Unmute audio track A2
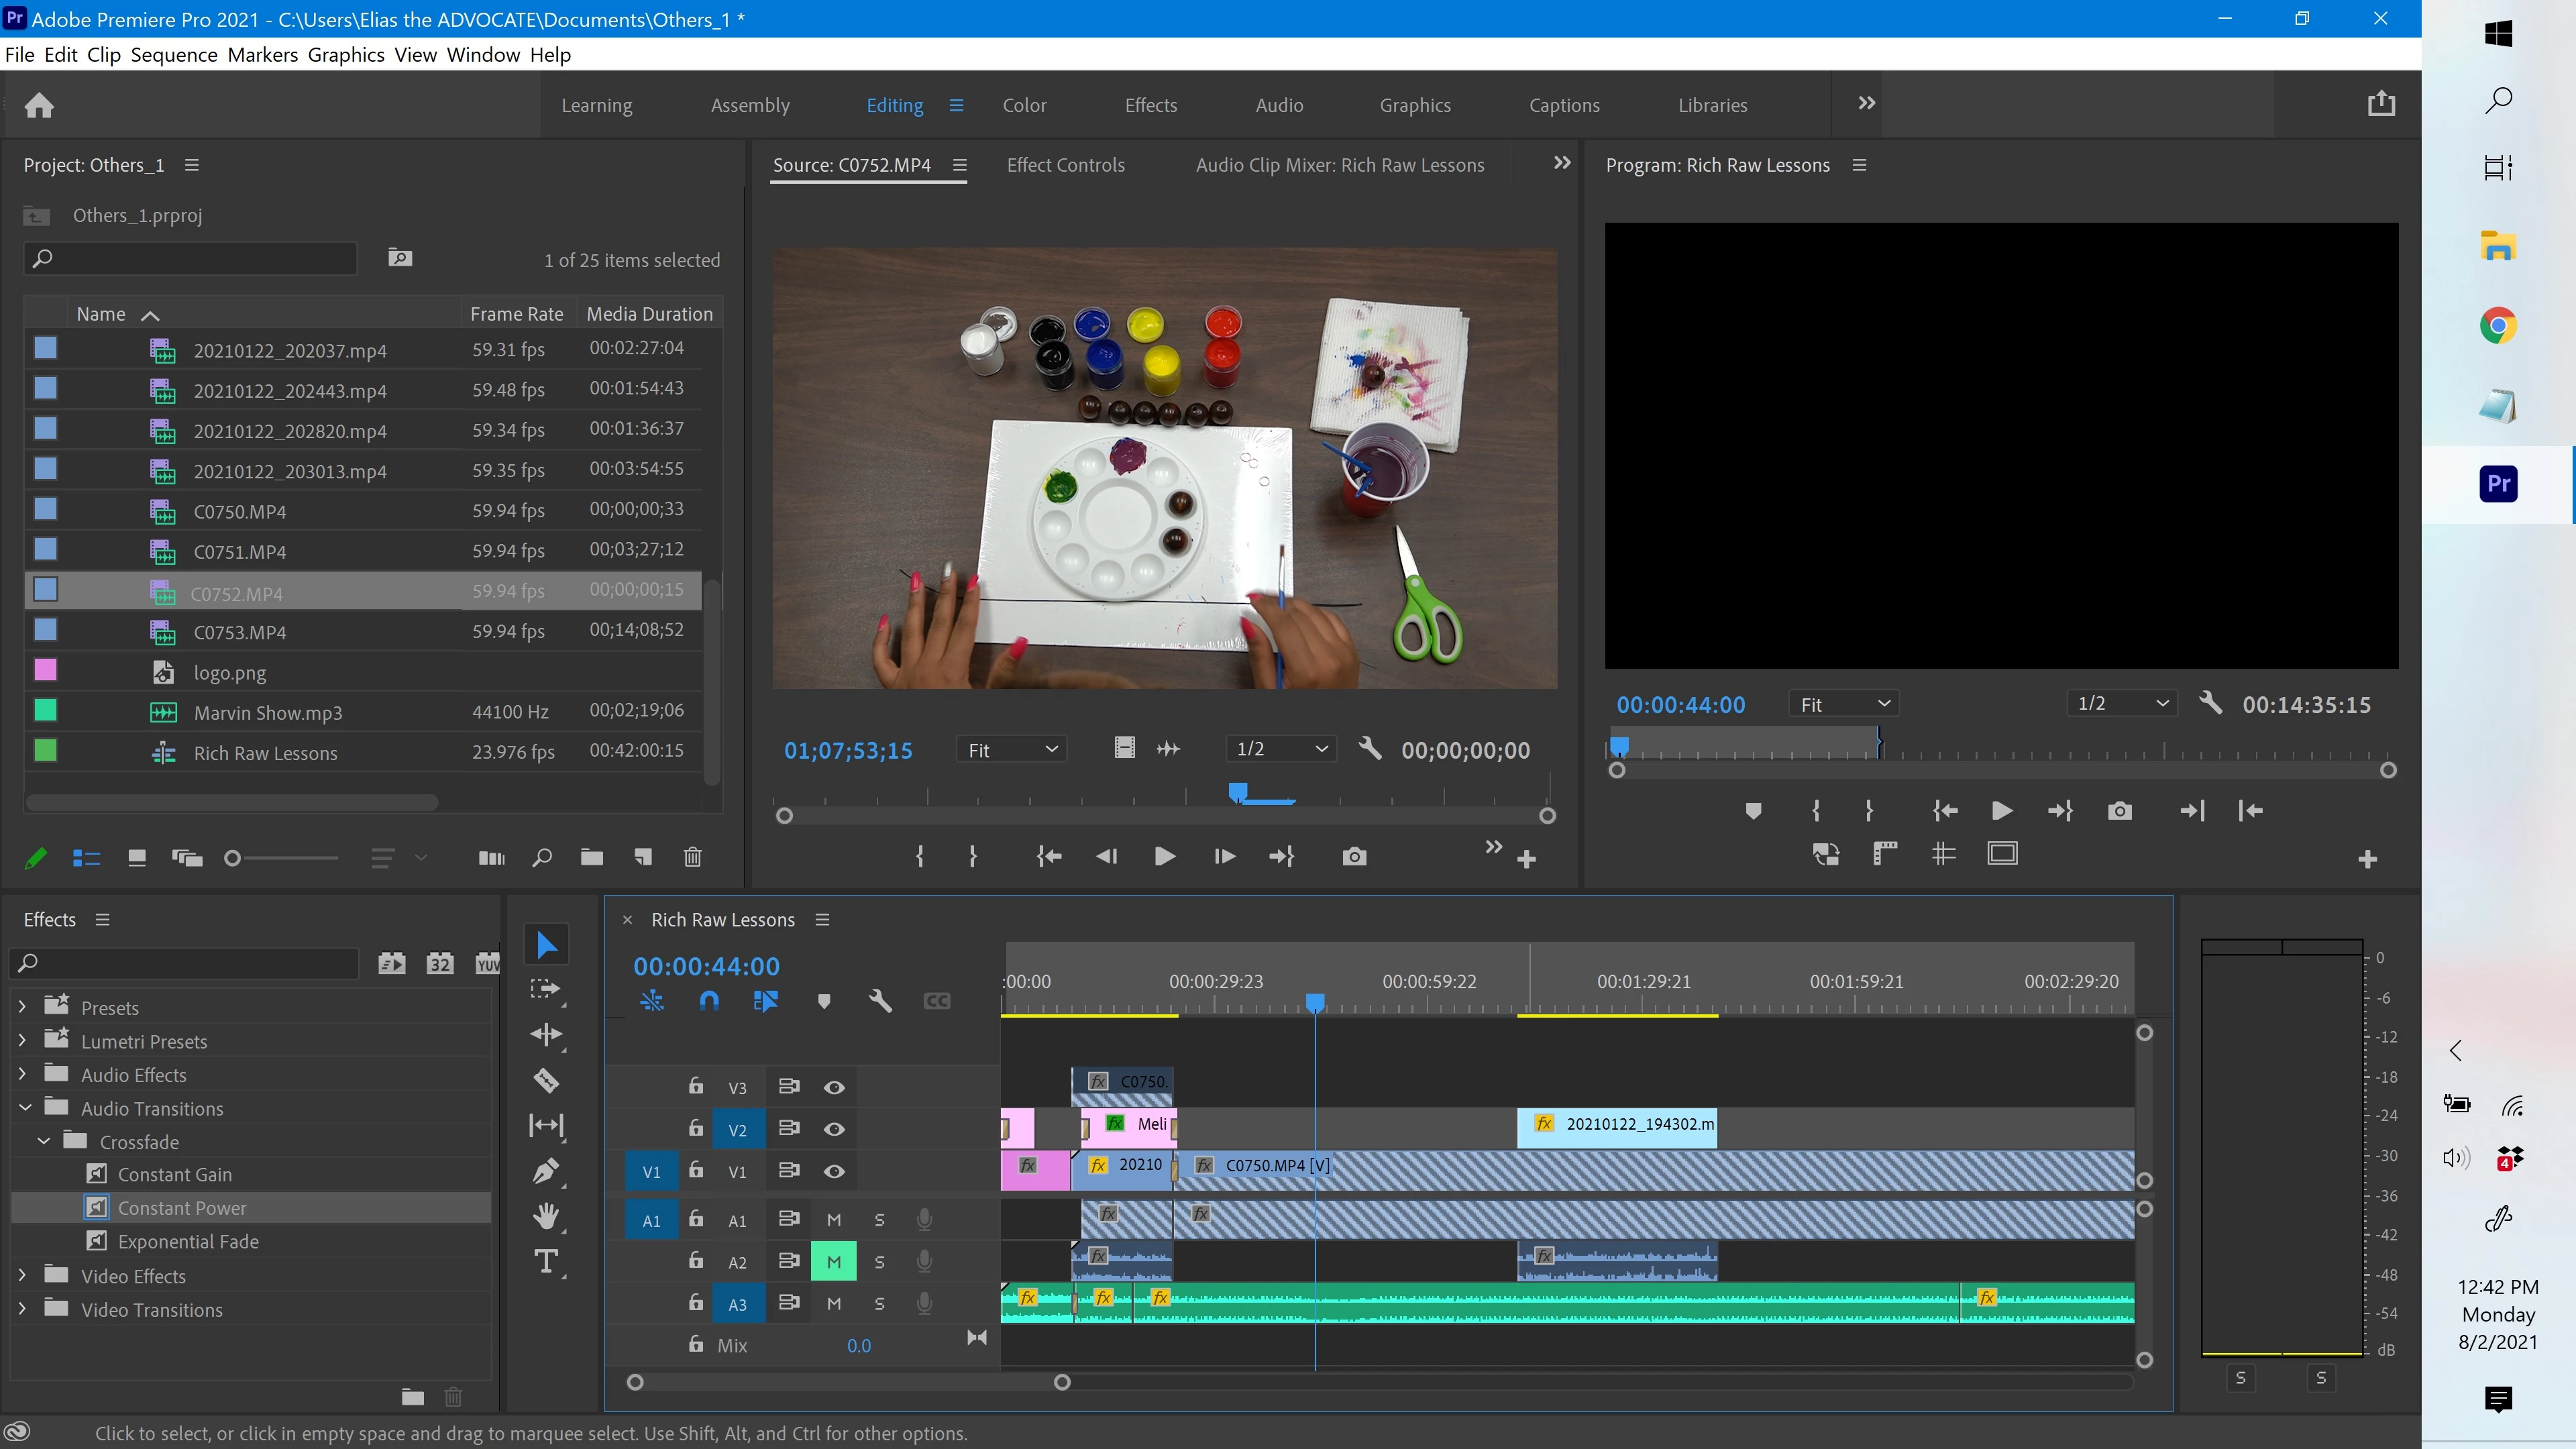The width and height of the screenshot is (2576, 1449). 833,1262
